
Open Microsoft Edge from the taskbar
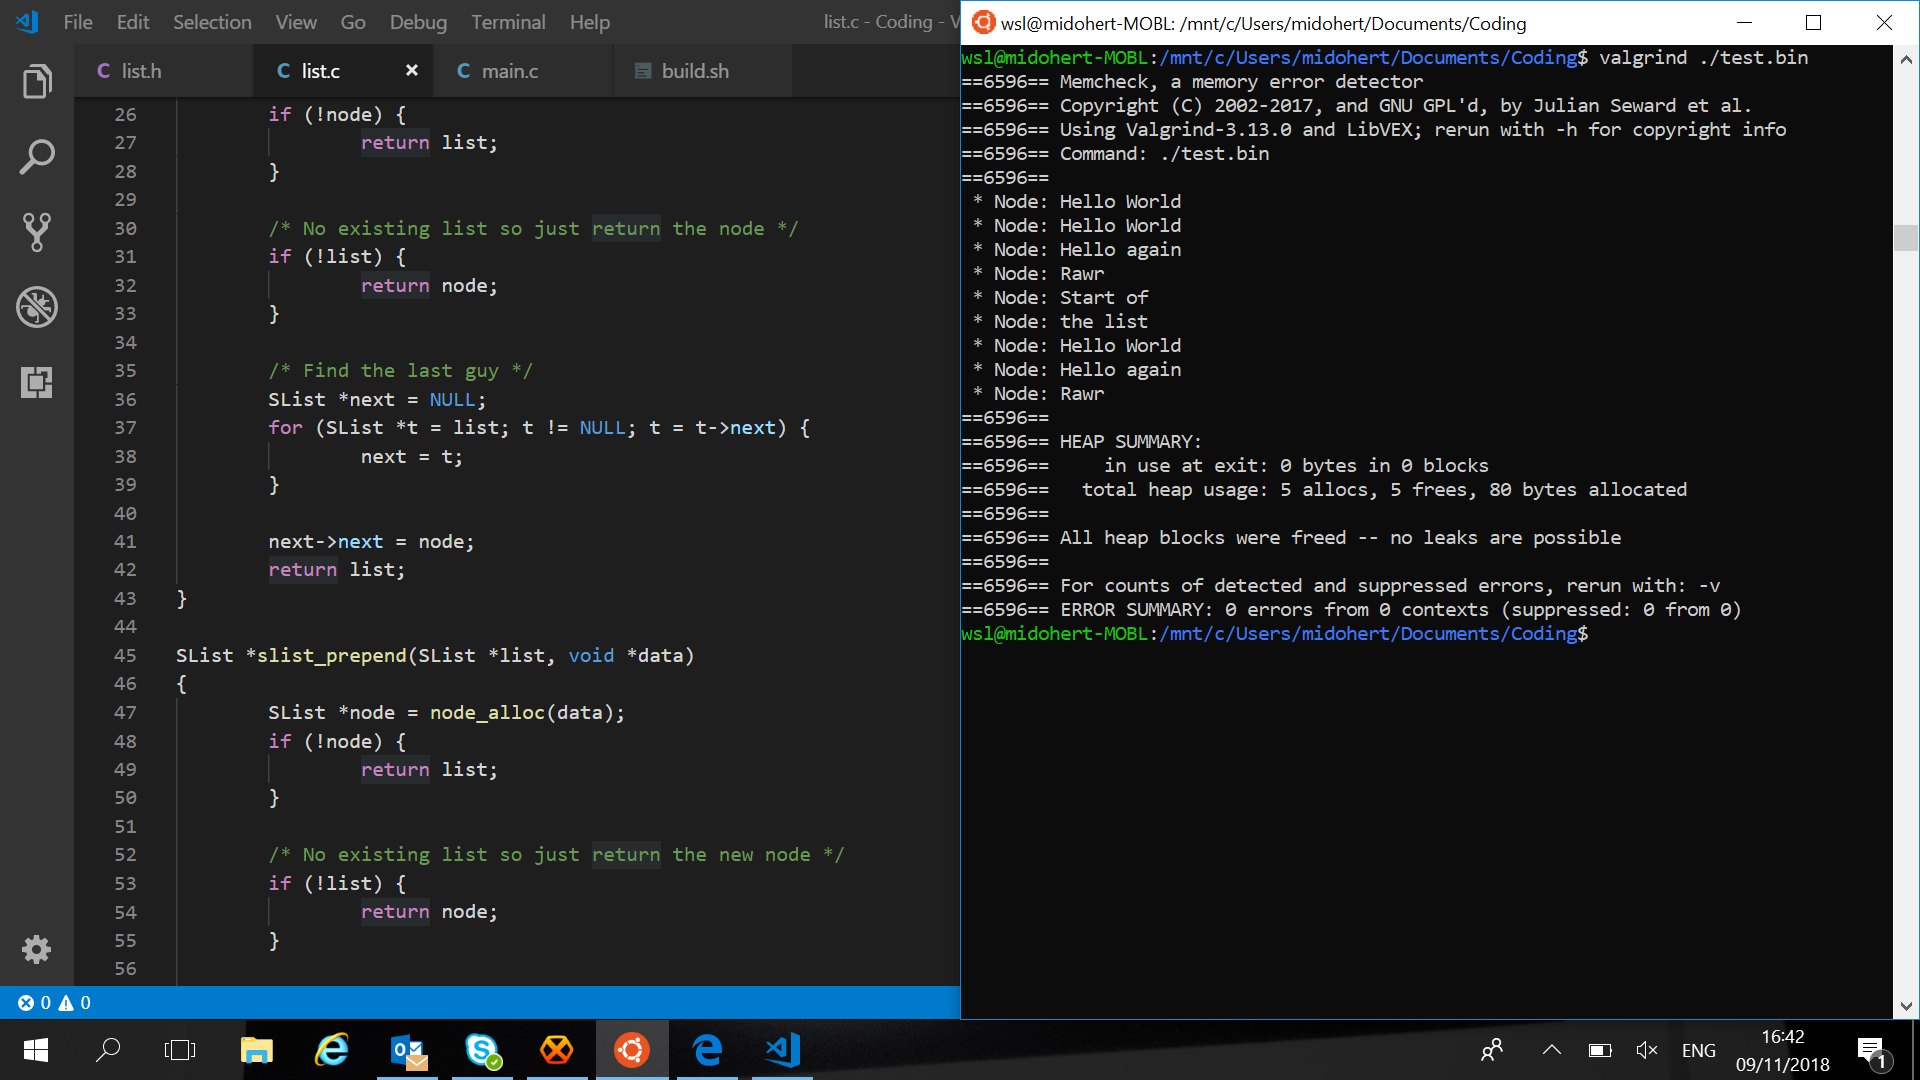707,1050
